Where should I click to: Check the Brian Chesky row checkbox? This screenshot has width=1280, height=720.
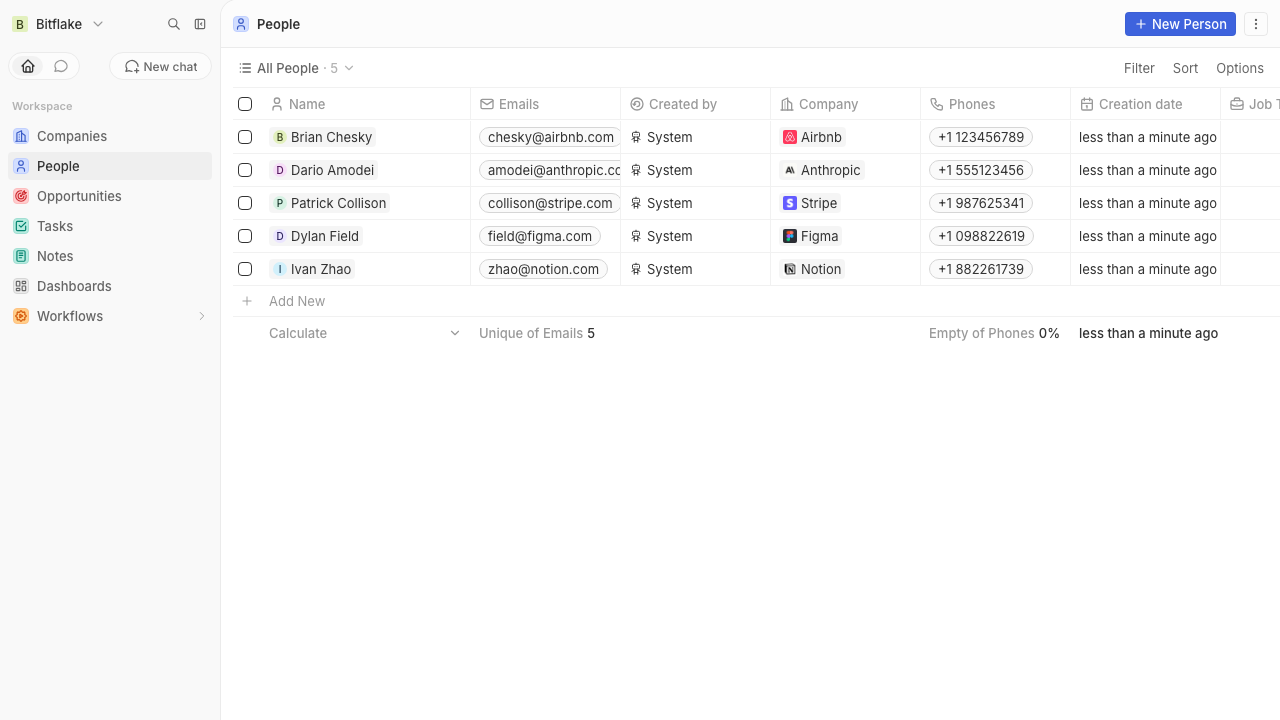(x=245, y=137)
